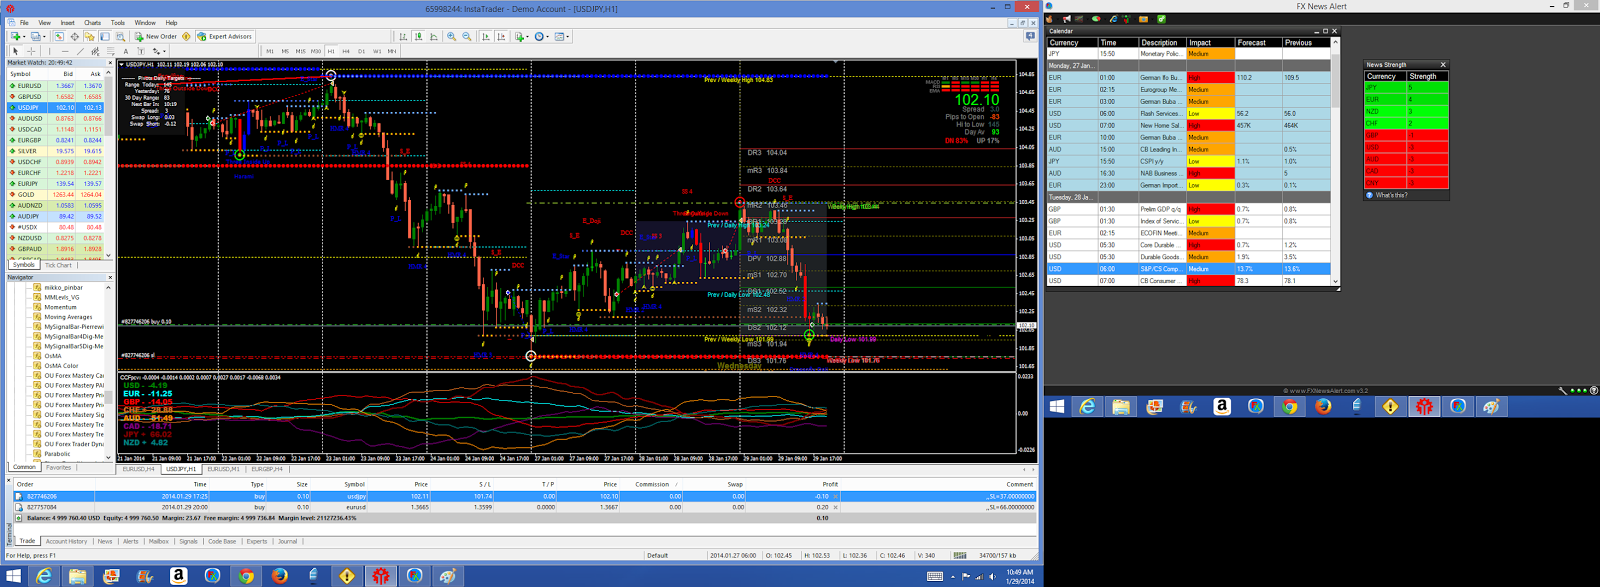Viewport: 1600px width, 587px height.
Task: Switch chart to candlesticks style
Action: [418, 36]
